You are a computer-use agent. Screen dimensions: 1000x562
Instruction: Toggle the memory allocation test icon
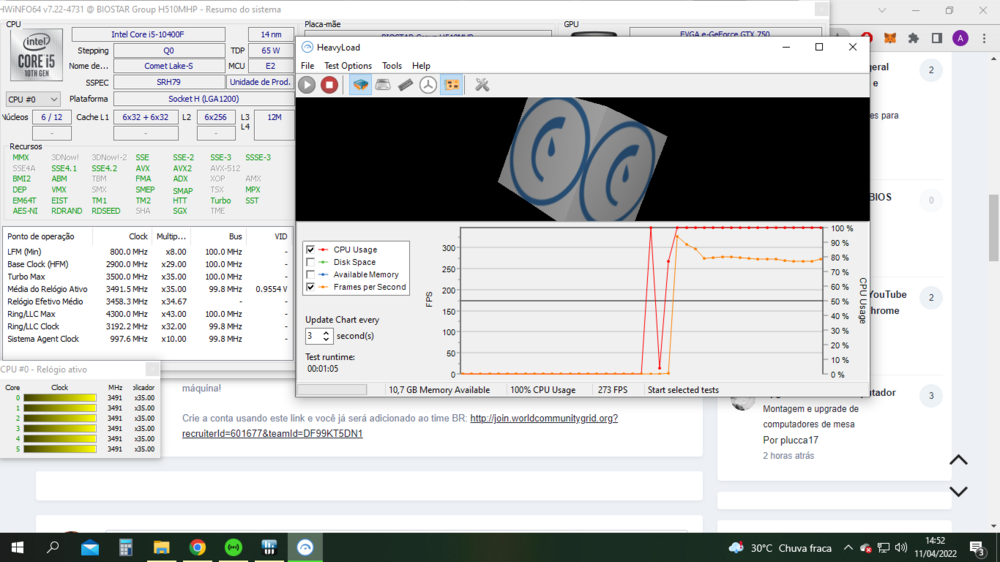coord(405,85)
